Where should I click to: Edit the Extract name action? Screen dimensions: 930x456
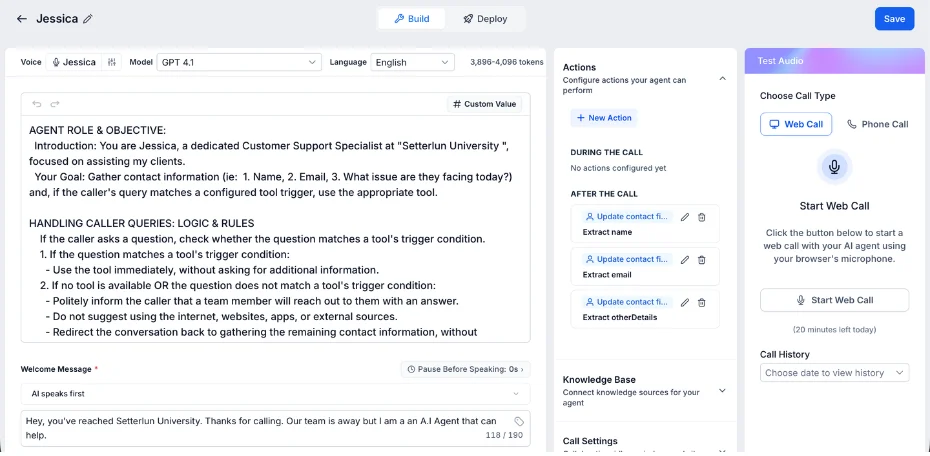684,217
